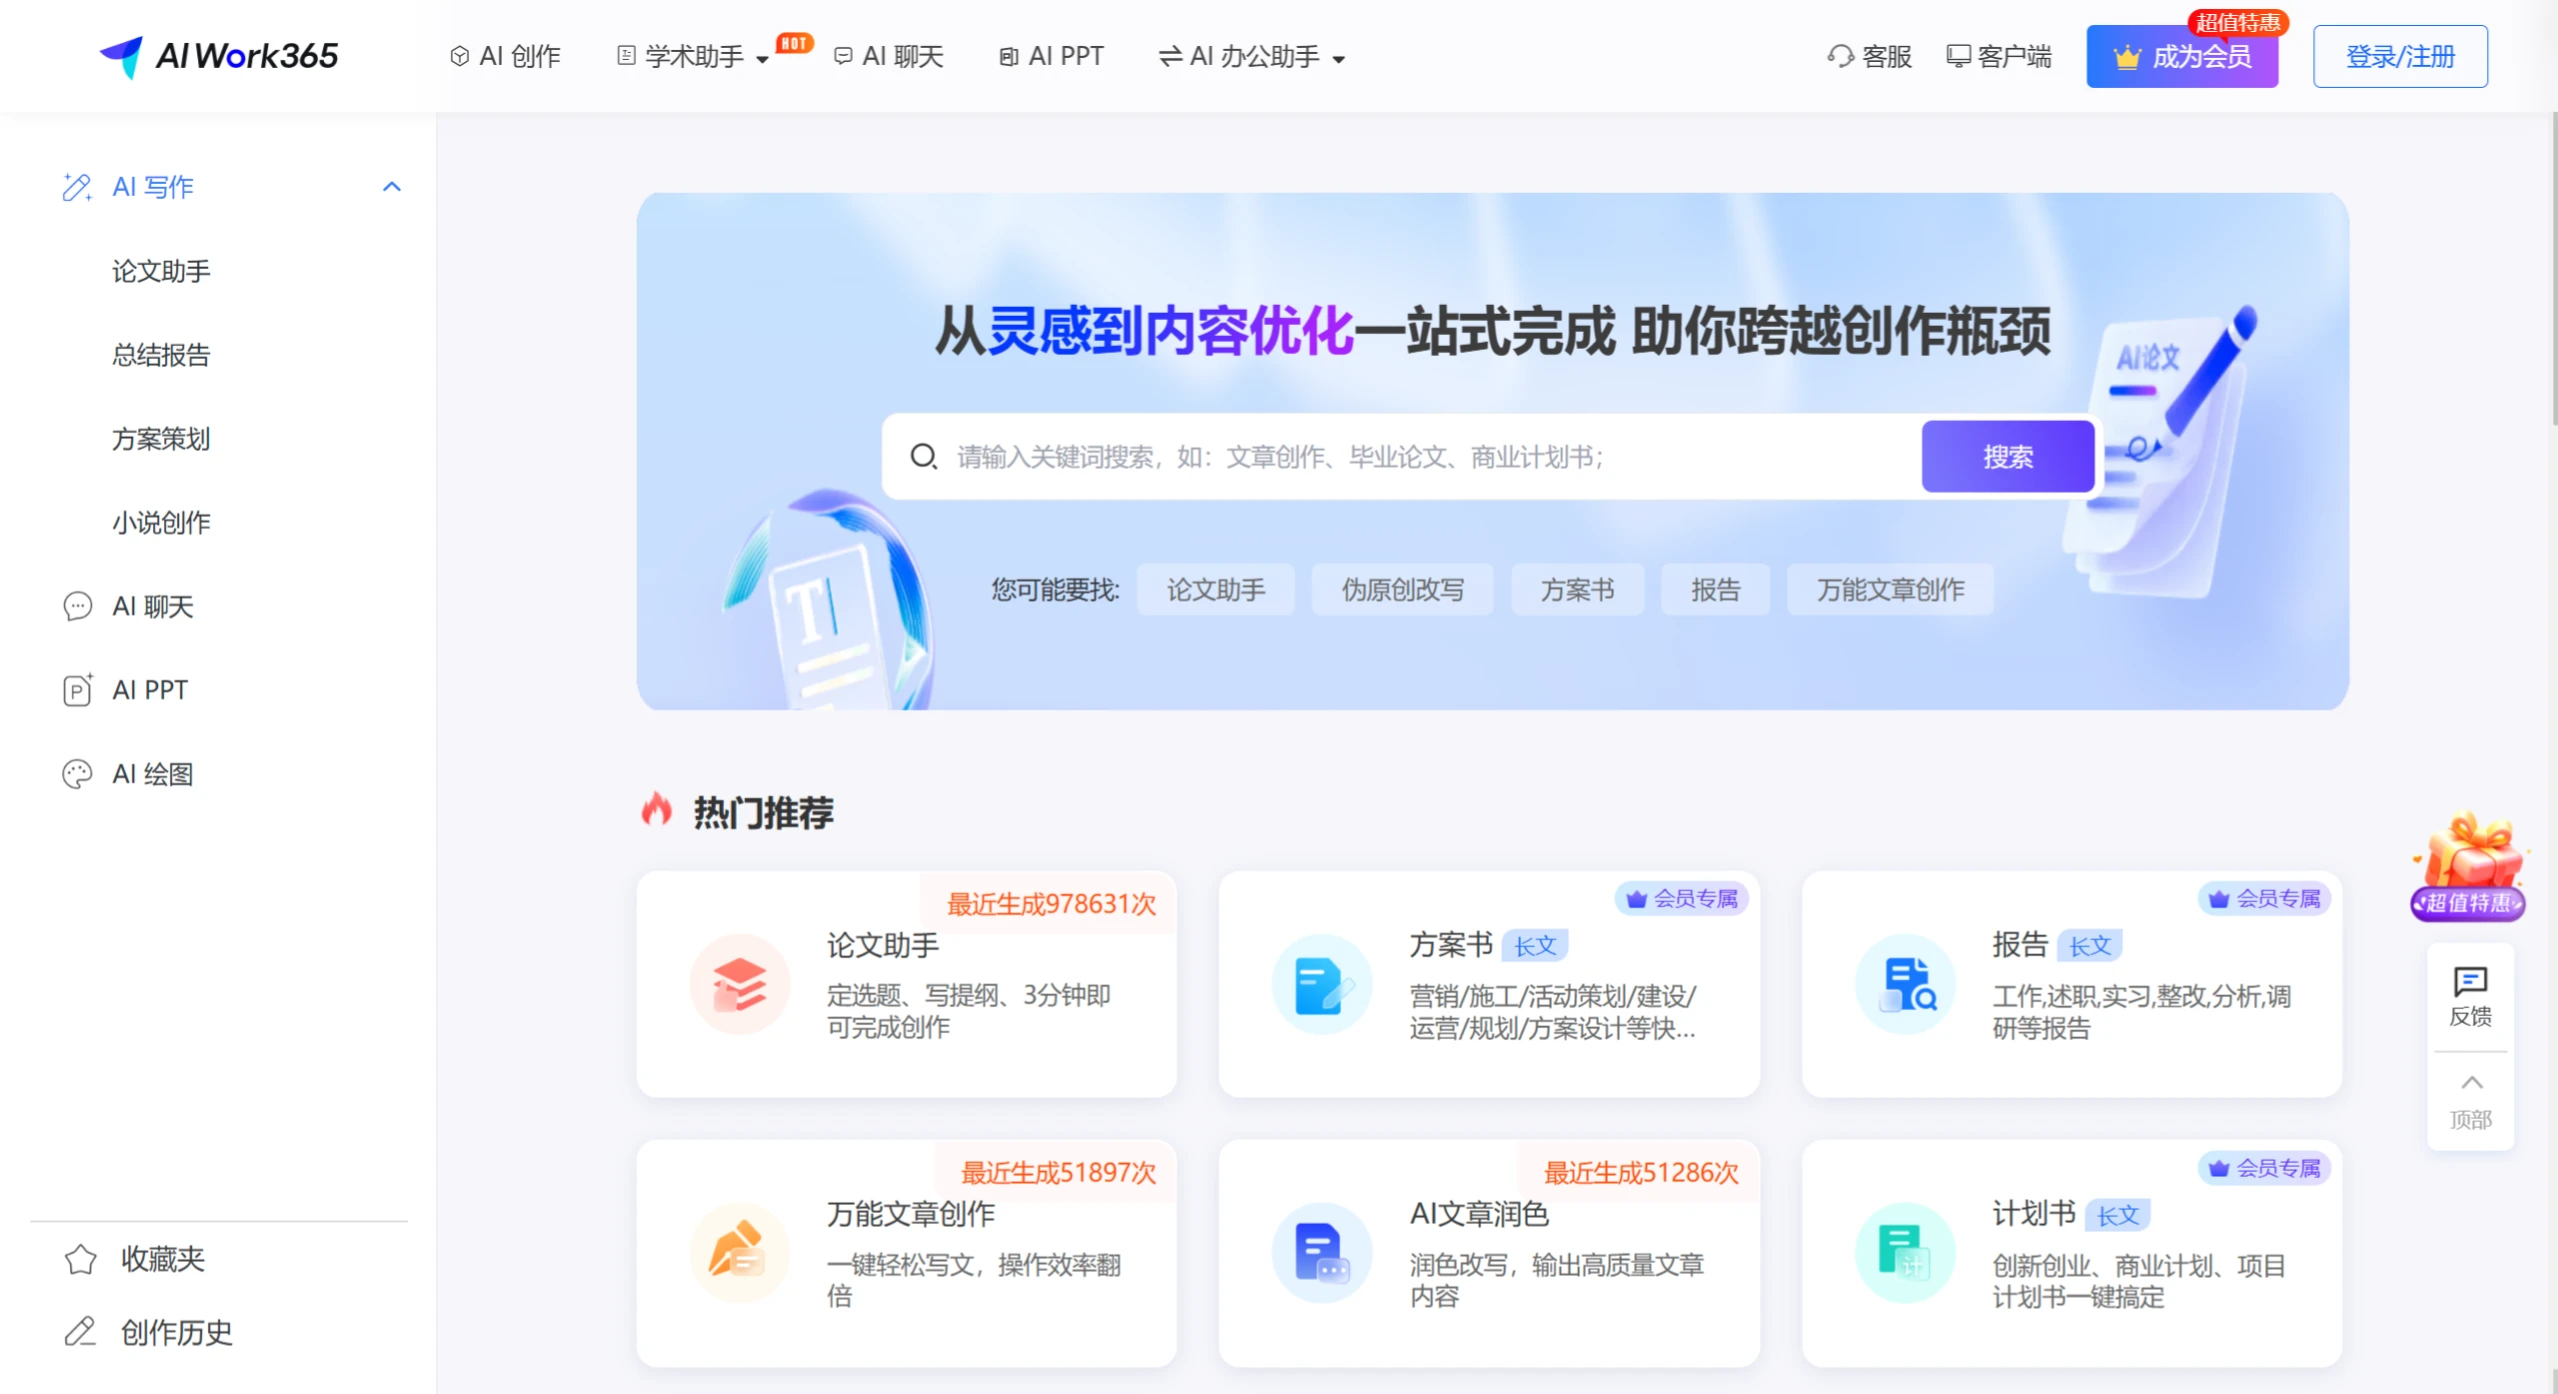Open the 客服 customer service panel
The image size is (2558, 1394).
(1868, 56)
